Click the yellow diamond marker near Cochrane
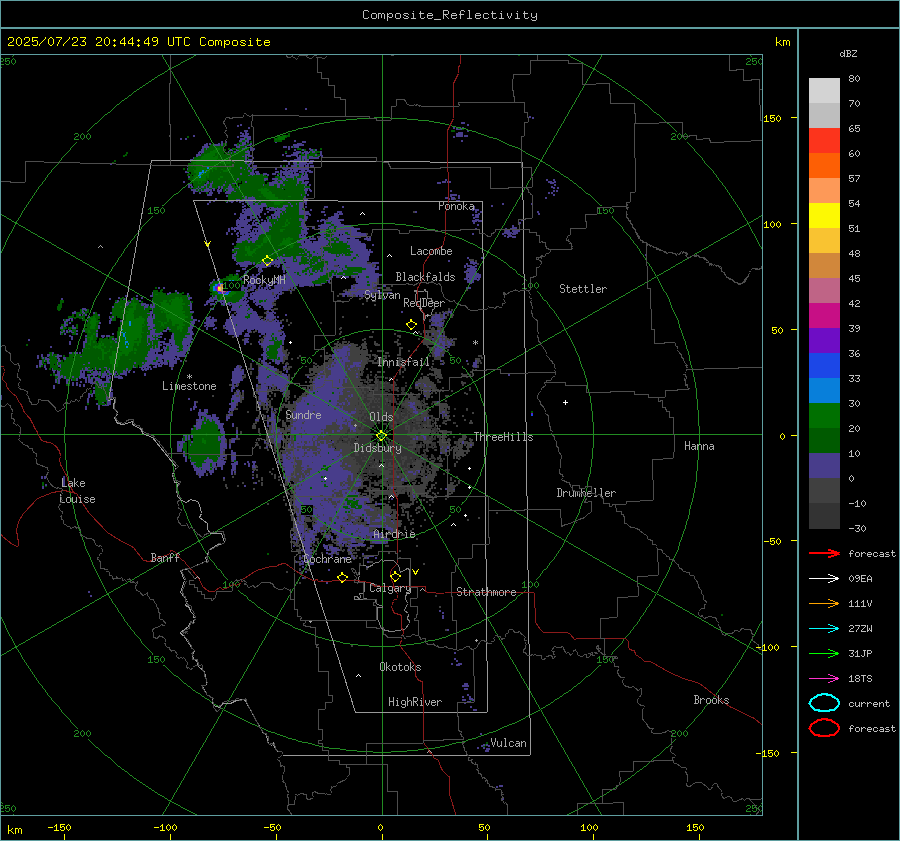Image resolution: width=900 pixels, height=841 pixels. tap(343, 578)
